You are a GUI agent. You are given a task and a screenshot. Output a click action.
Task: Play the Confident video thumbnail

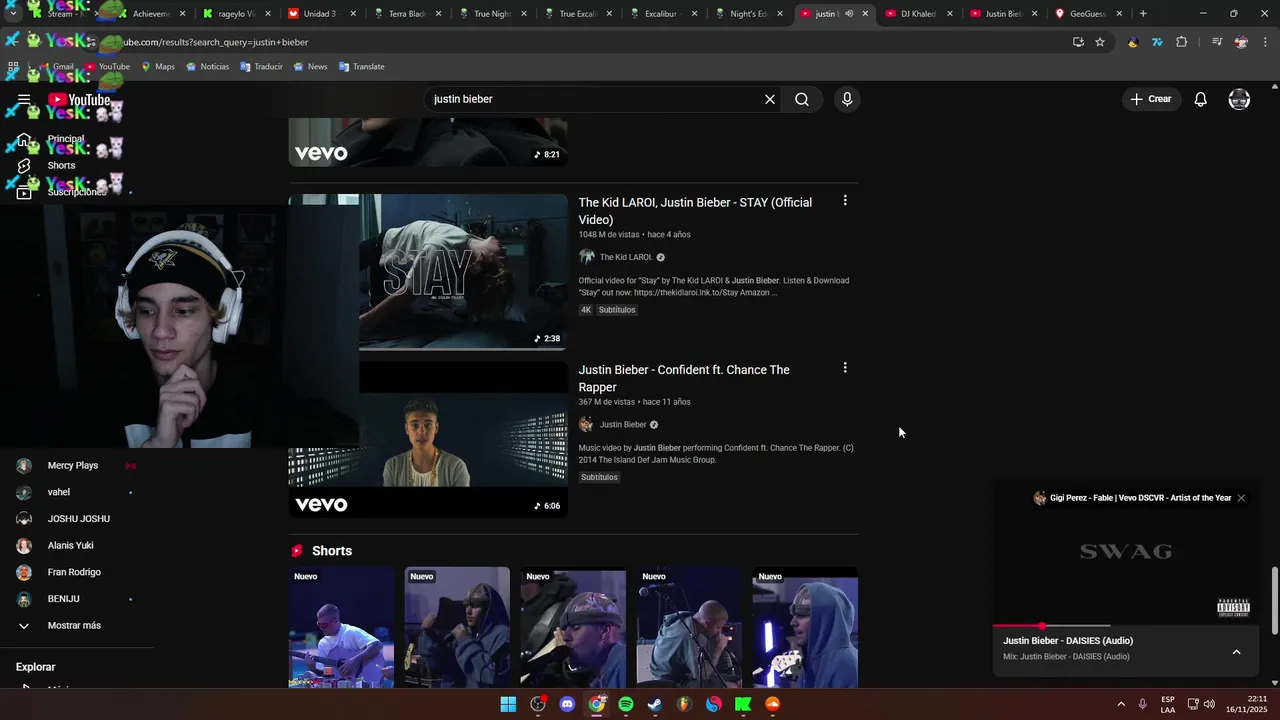(428, 439)
